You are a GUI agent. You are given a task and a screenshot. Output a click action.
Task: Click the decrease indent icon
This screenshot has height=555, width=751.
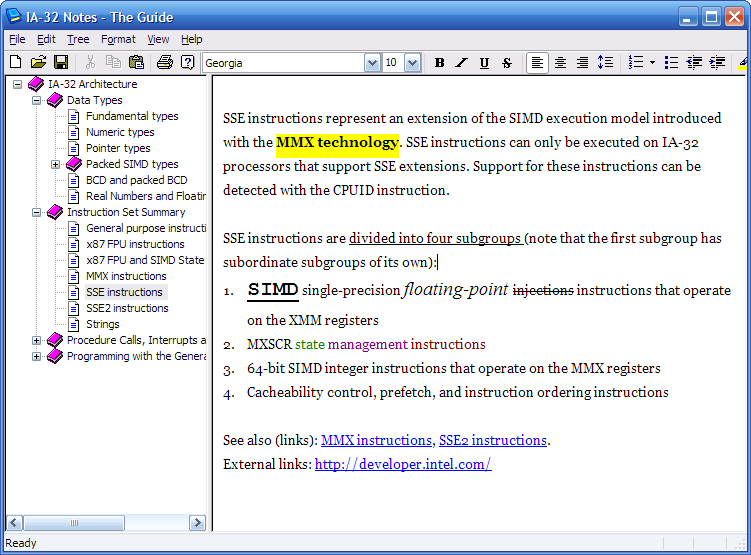coord(694,63)
